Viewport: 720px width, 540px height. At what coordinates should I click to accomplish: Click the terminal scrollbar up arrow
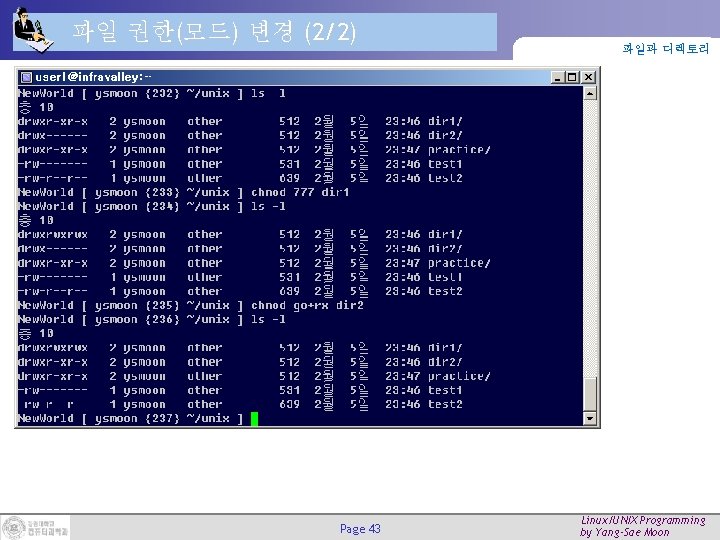[590, 94]
